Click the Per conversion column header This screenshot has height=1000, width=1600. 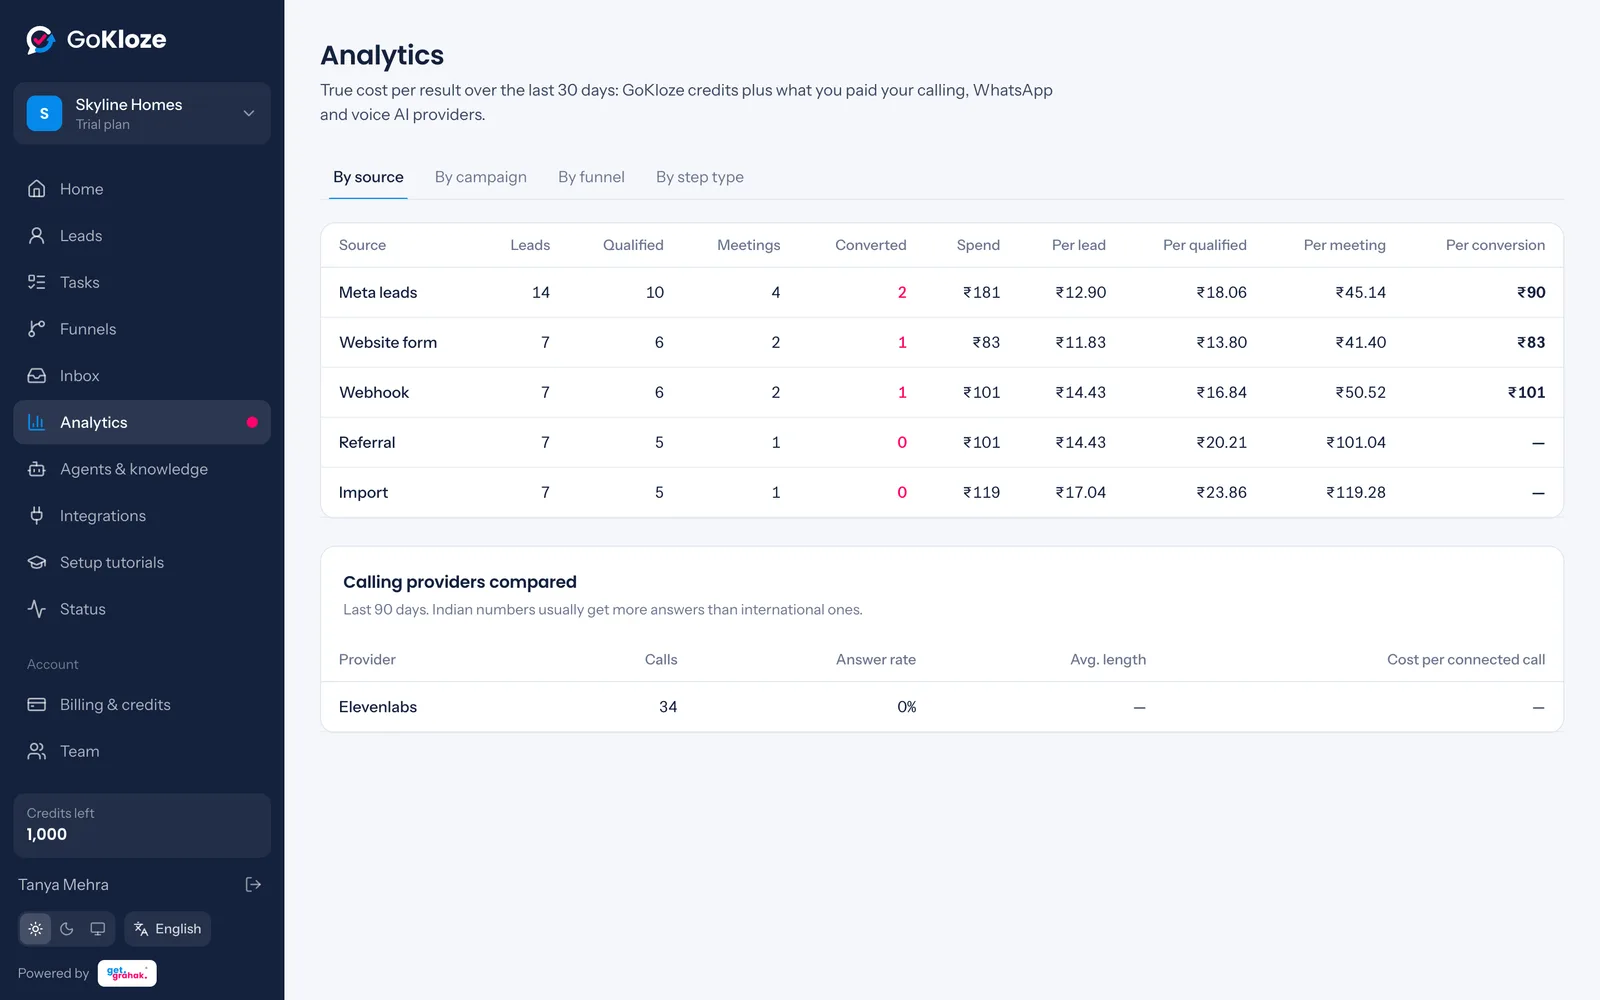click(1495, 245)
